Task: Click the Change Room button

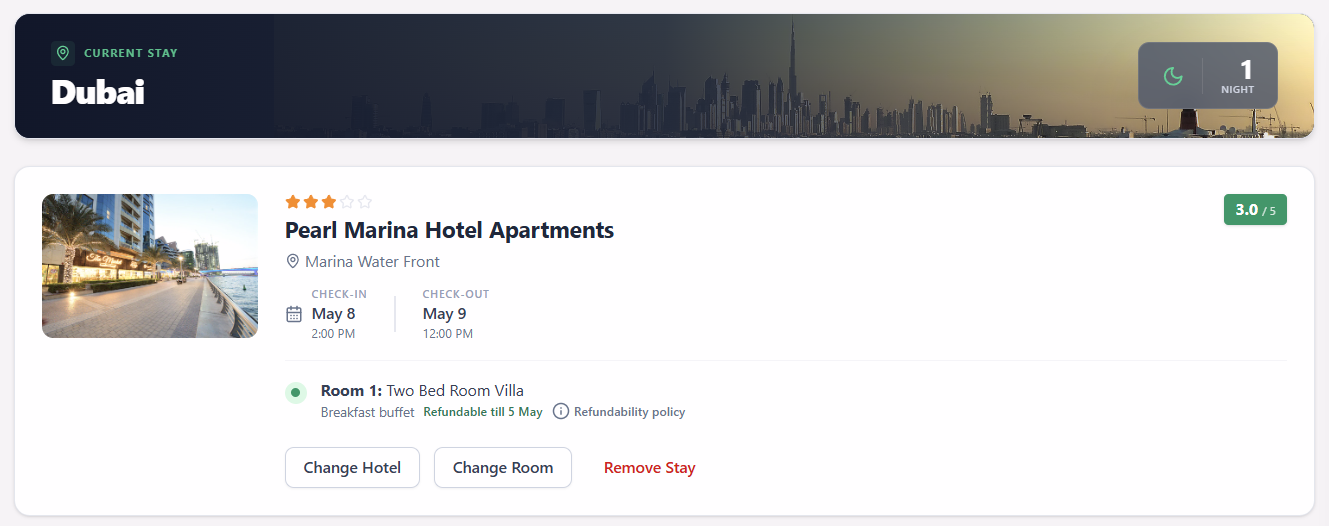Action: [503, 467]
